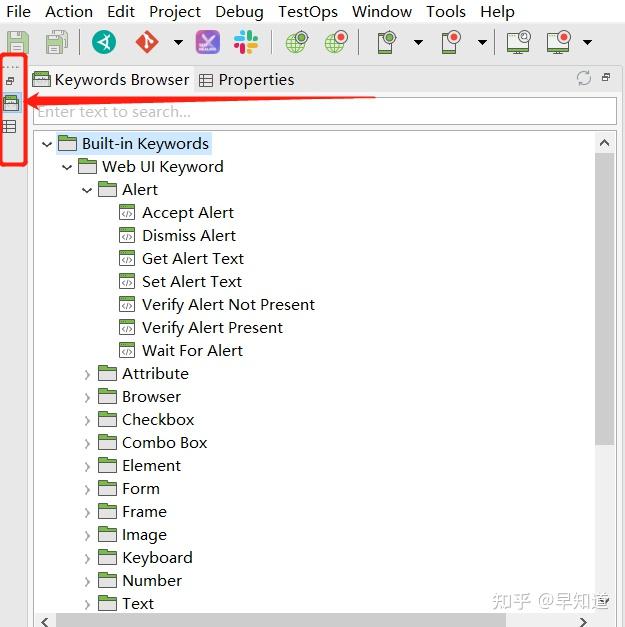Screen dimensions: 625x627
Task: Open the TestOps menu
Action: pyautogui.click(x=308, y=12)
